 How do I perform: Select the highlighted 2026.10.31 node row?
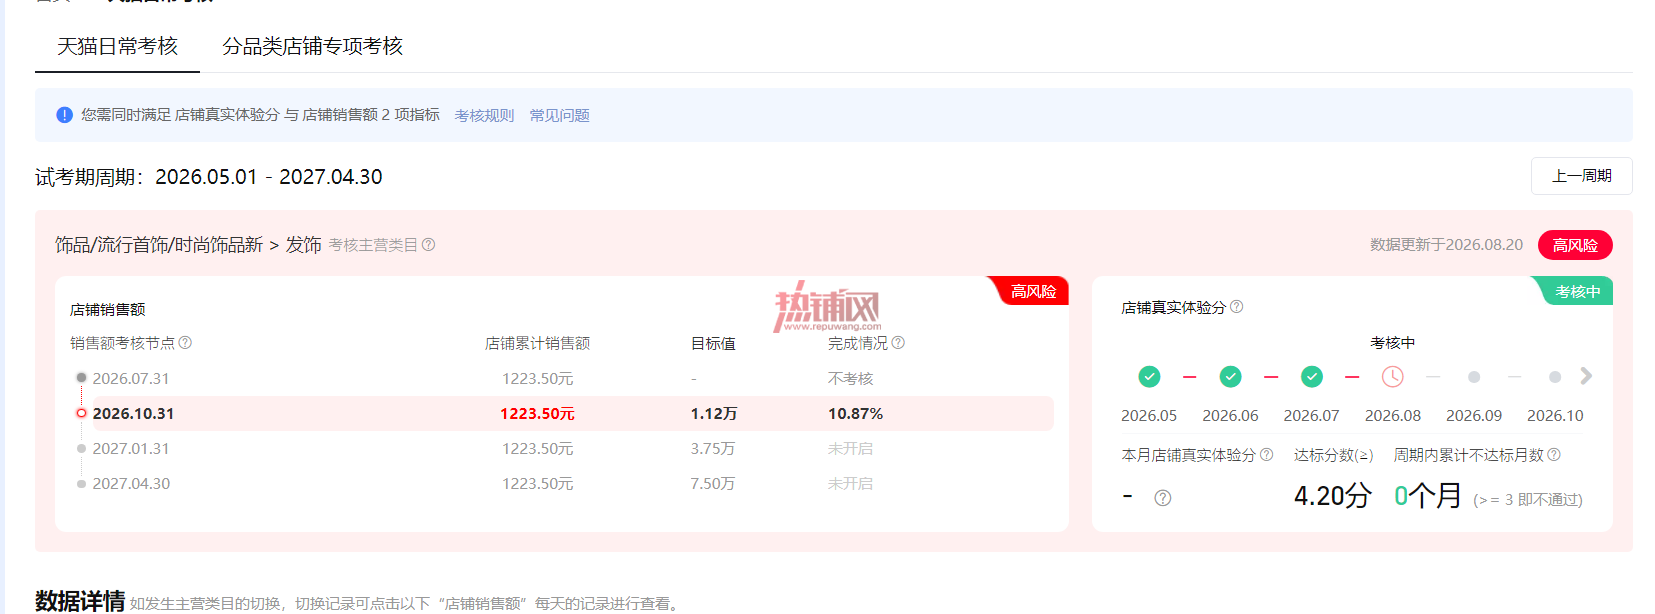point(564,414)
